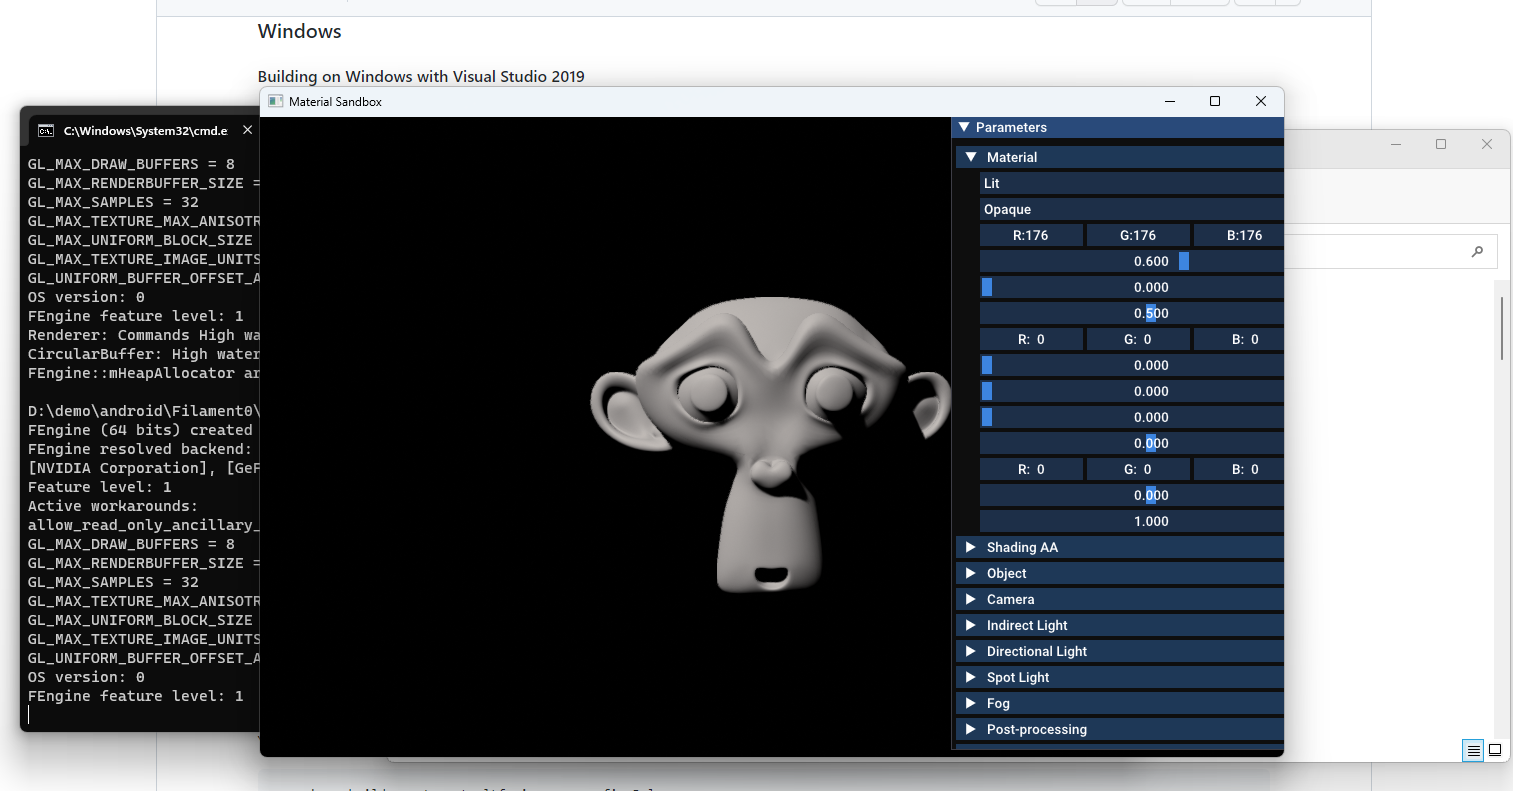Click the '[NVIDIA Corporation]' console line

click(144, 468)
